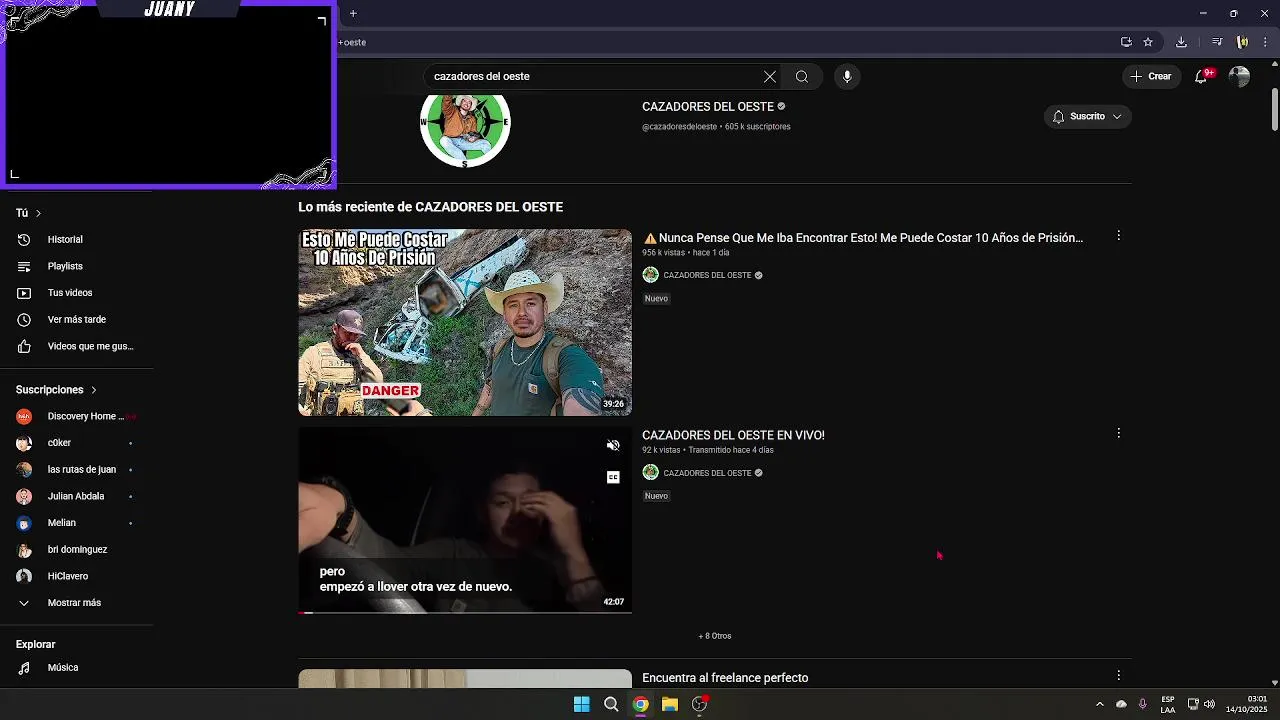Unmute the live video preview
The height and width of the screenshot is (720, 1280).
click(x=613, y=446)
